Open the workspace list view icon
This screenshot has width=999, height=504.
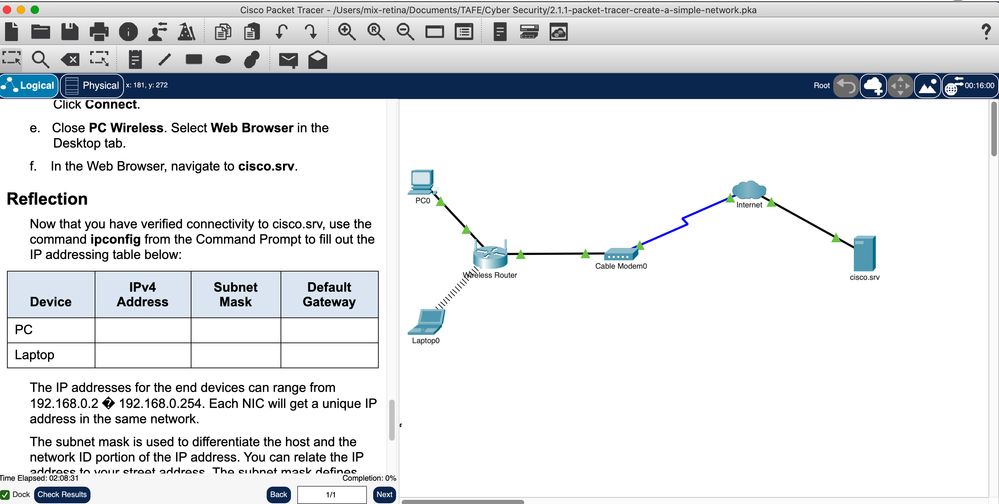(x=464, y=32)
